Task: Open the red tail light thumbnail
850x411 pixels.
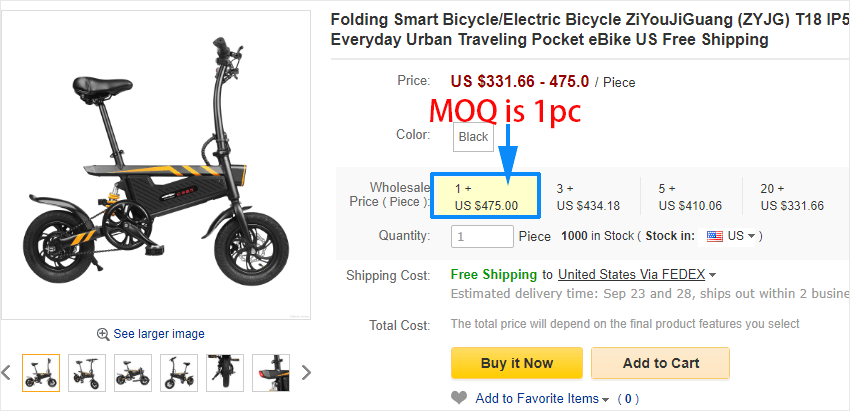Action: (x=271, y=372)
